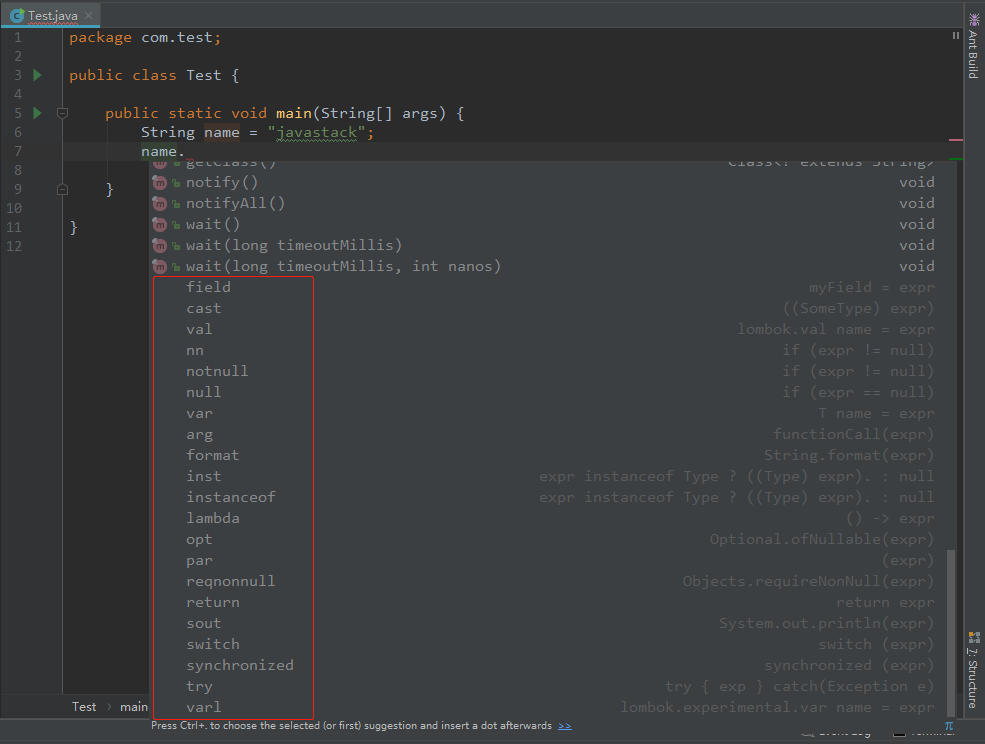The width and height of the screenshot is (985, 744).
Task: Click the Ant Build spider icon
Action: point(974,19)
